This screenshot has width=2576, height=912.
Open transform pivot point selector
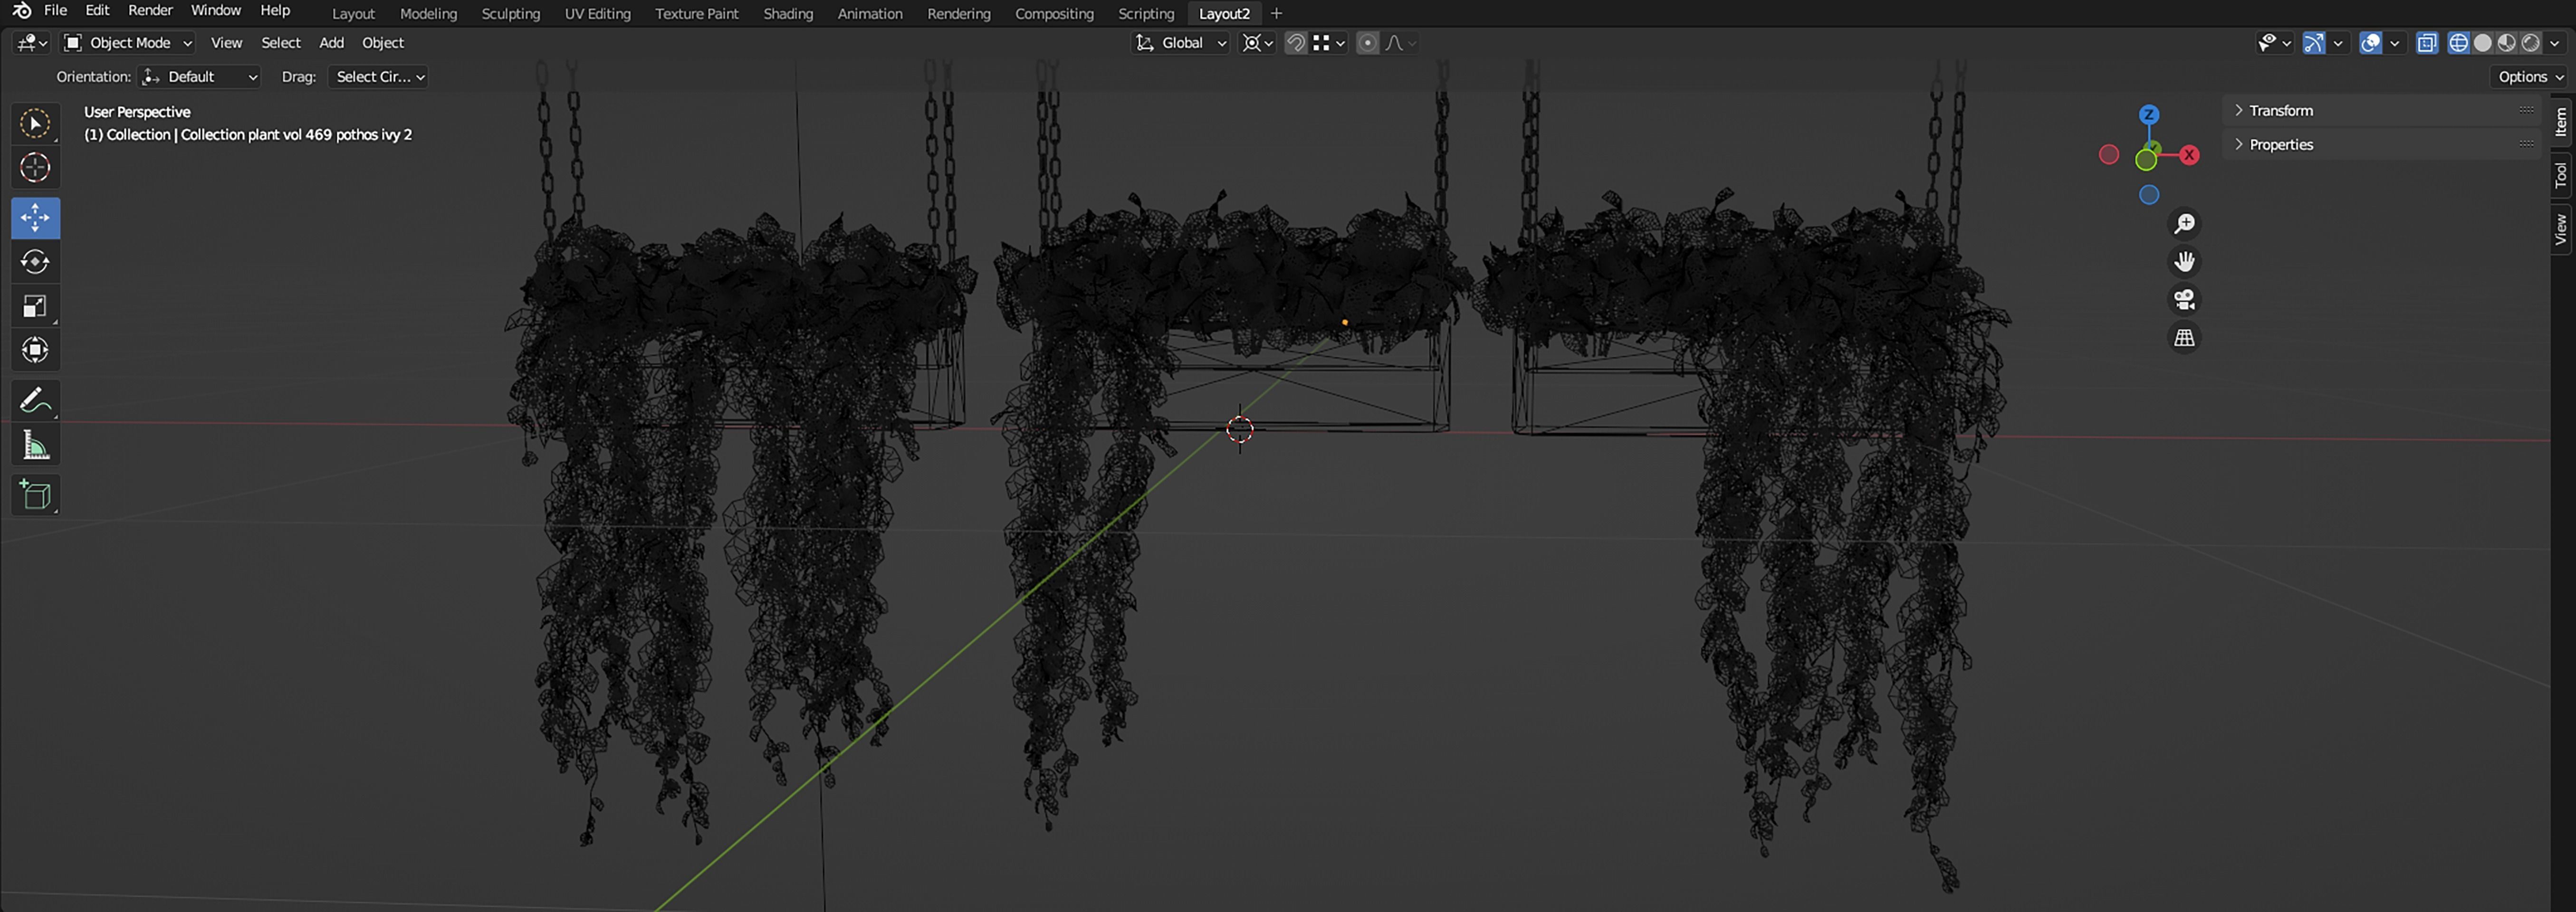click(x=1257, y=43)
